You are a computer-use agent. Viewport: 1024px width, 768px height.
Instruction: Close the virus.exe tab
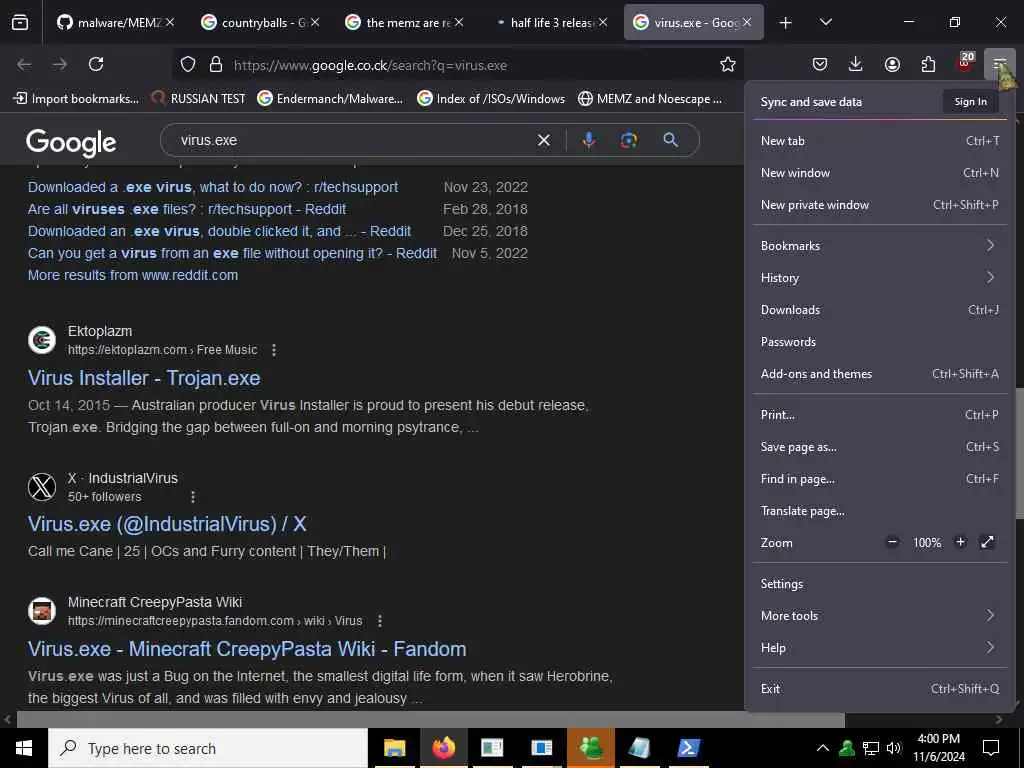pos(746,22)
